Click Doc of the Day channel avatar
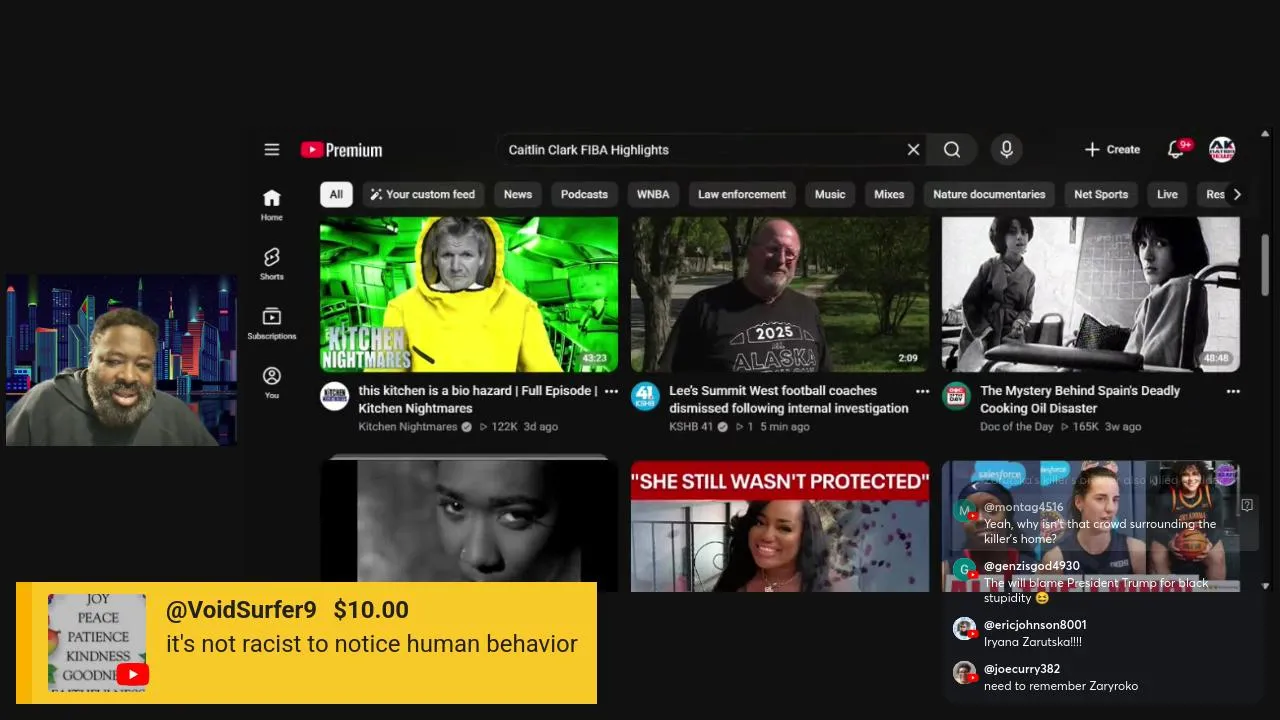The image size is (1280, 720). point(956,396)
